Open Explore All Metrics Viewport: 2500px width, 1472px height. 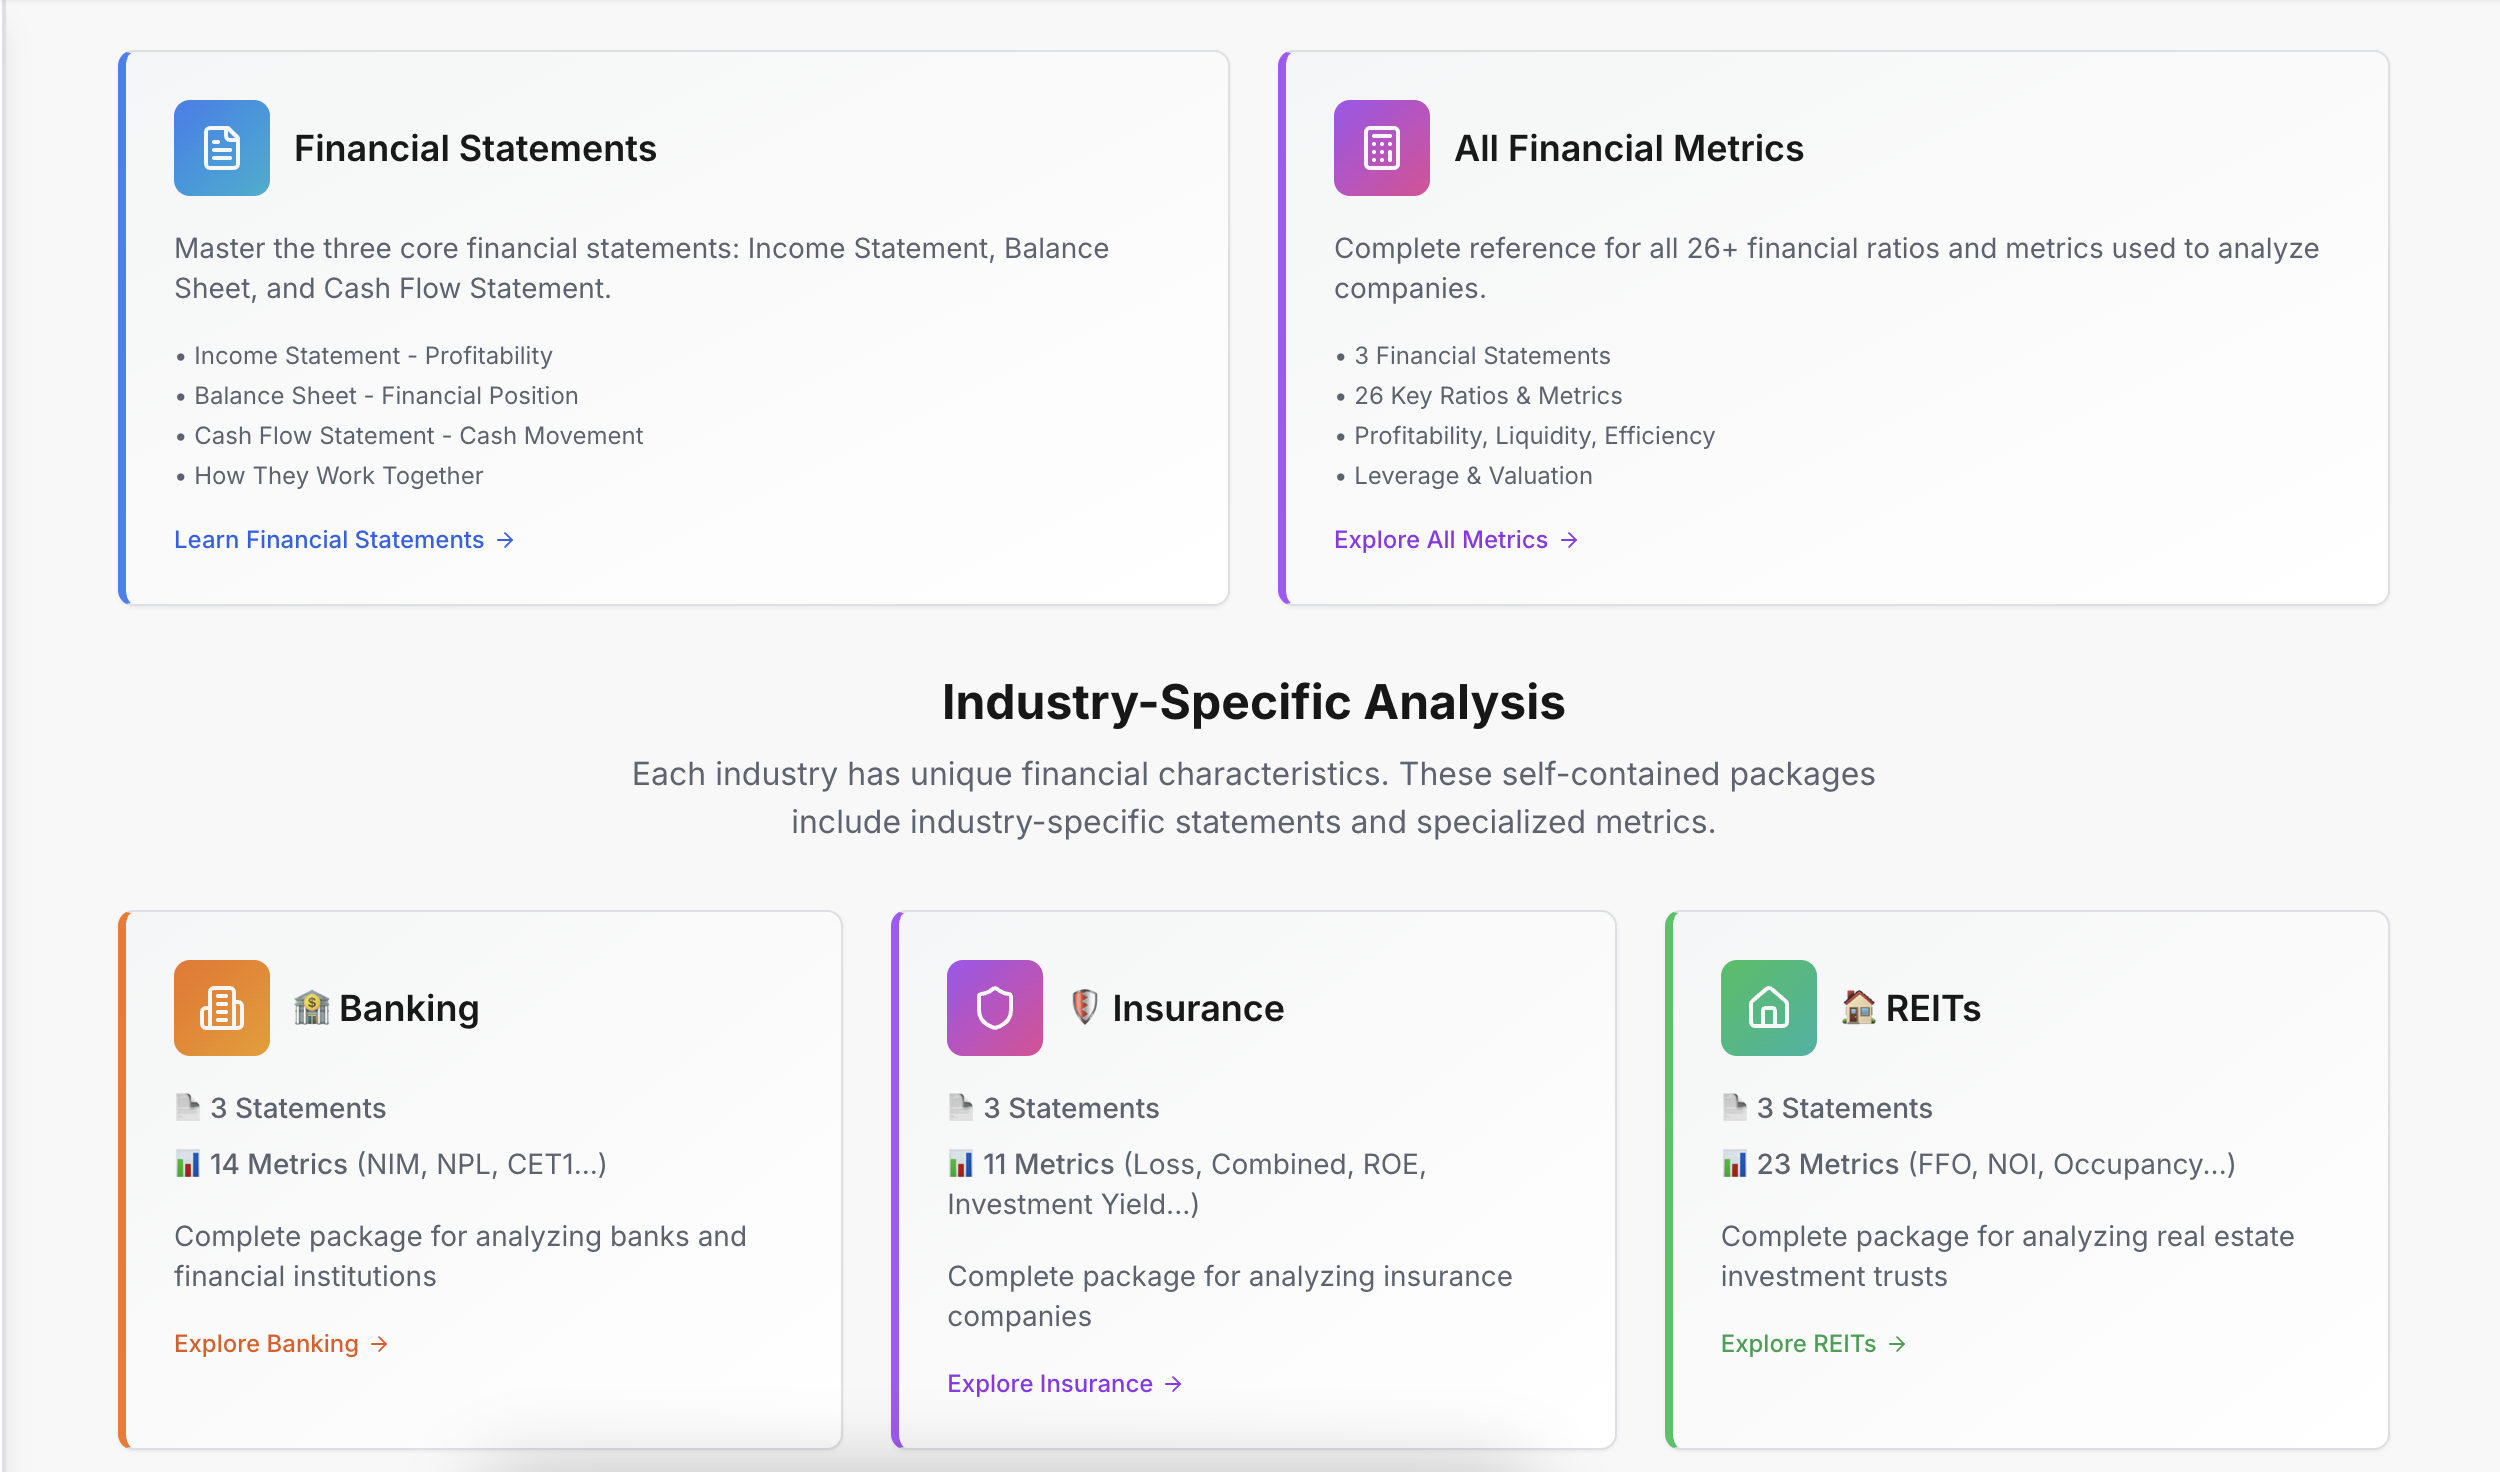tap(1444, 539)
